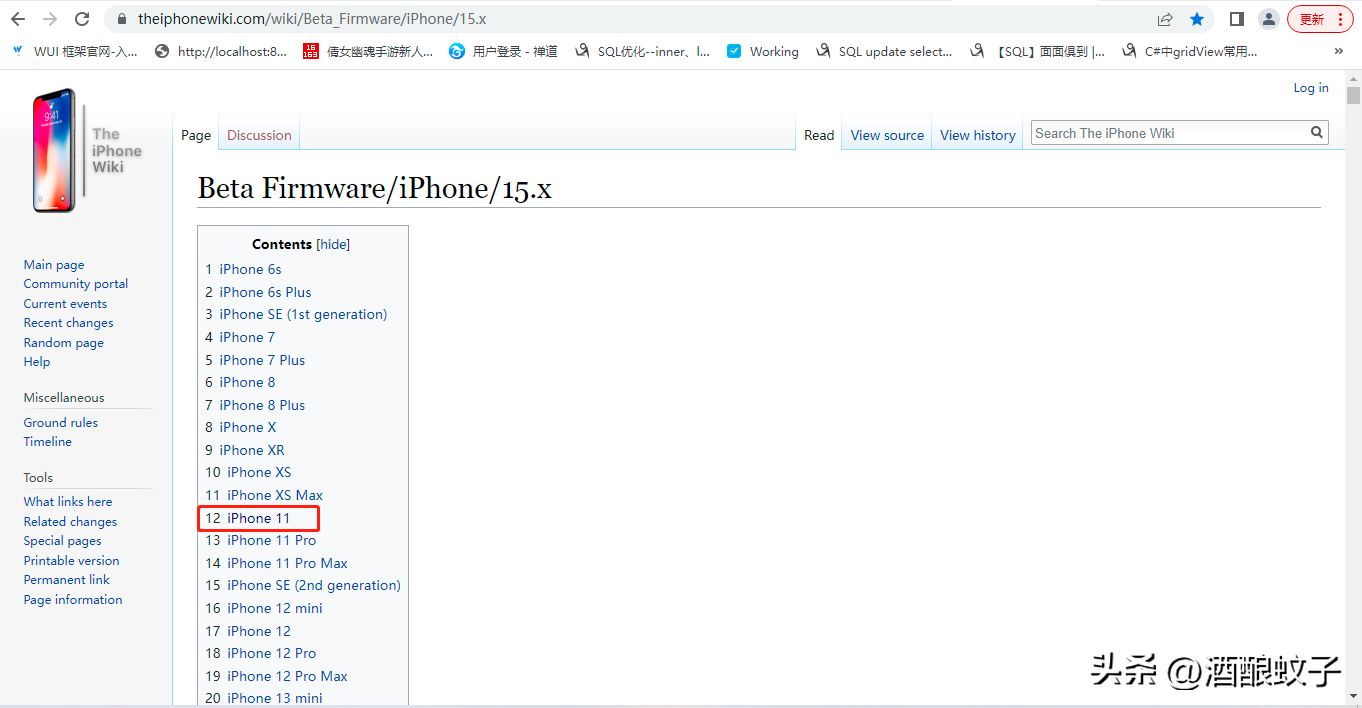Collapse contents with the hide toggle
This screenshot has height=708, width=1362.
pyautogui.click(x=333, y=244)
